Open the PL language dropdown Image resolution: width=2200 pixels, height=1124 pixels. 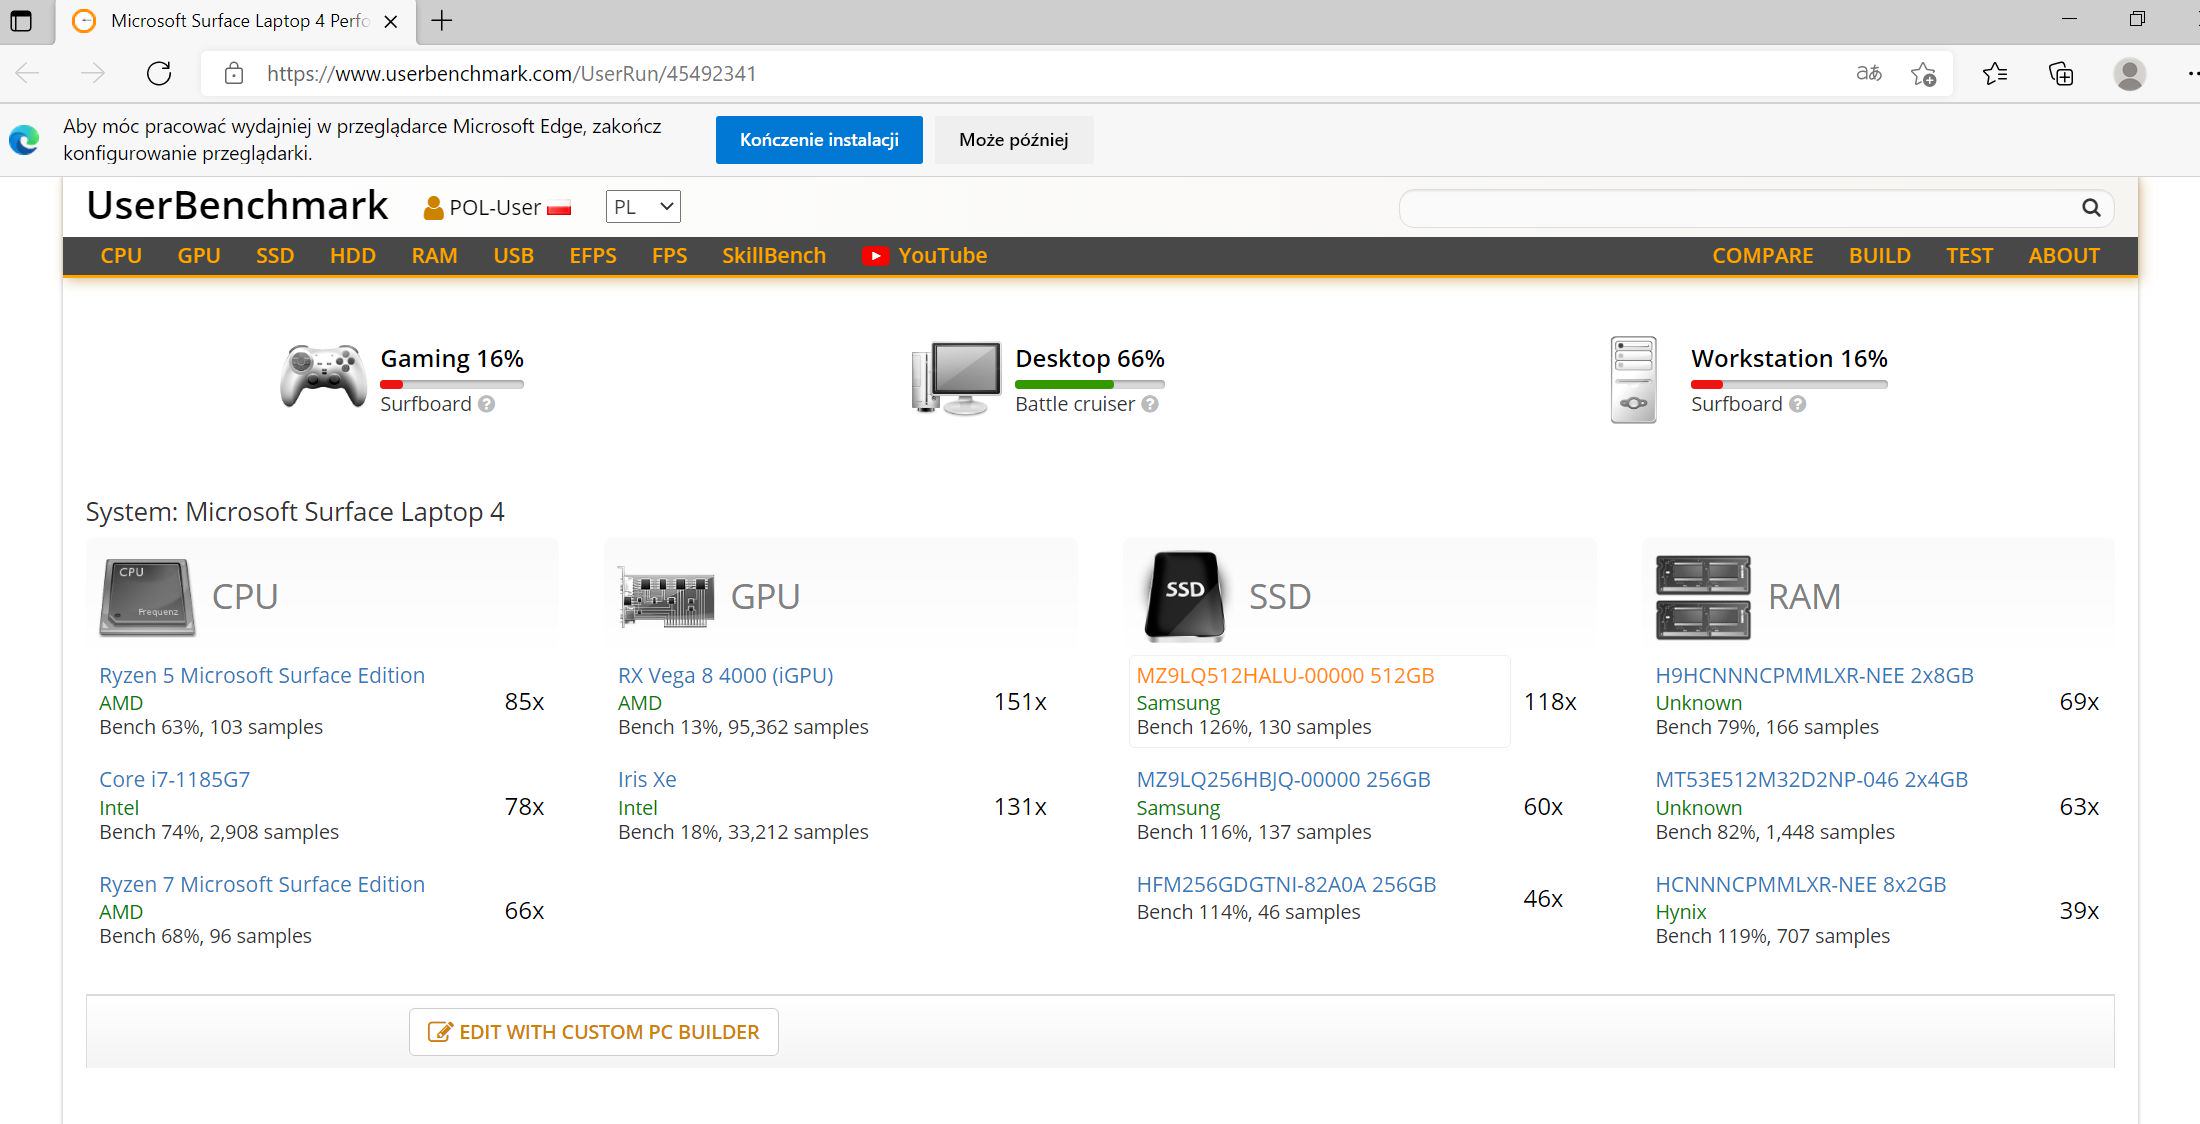coord(643,207)
